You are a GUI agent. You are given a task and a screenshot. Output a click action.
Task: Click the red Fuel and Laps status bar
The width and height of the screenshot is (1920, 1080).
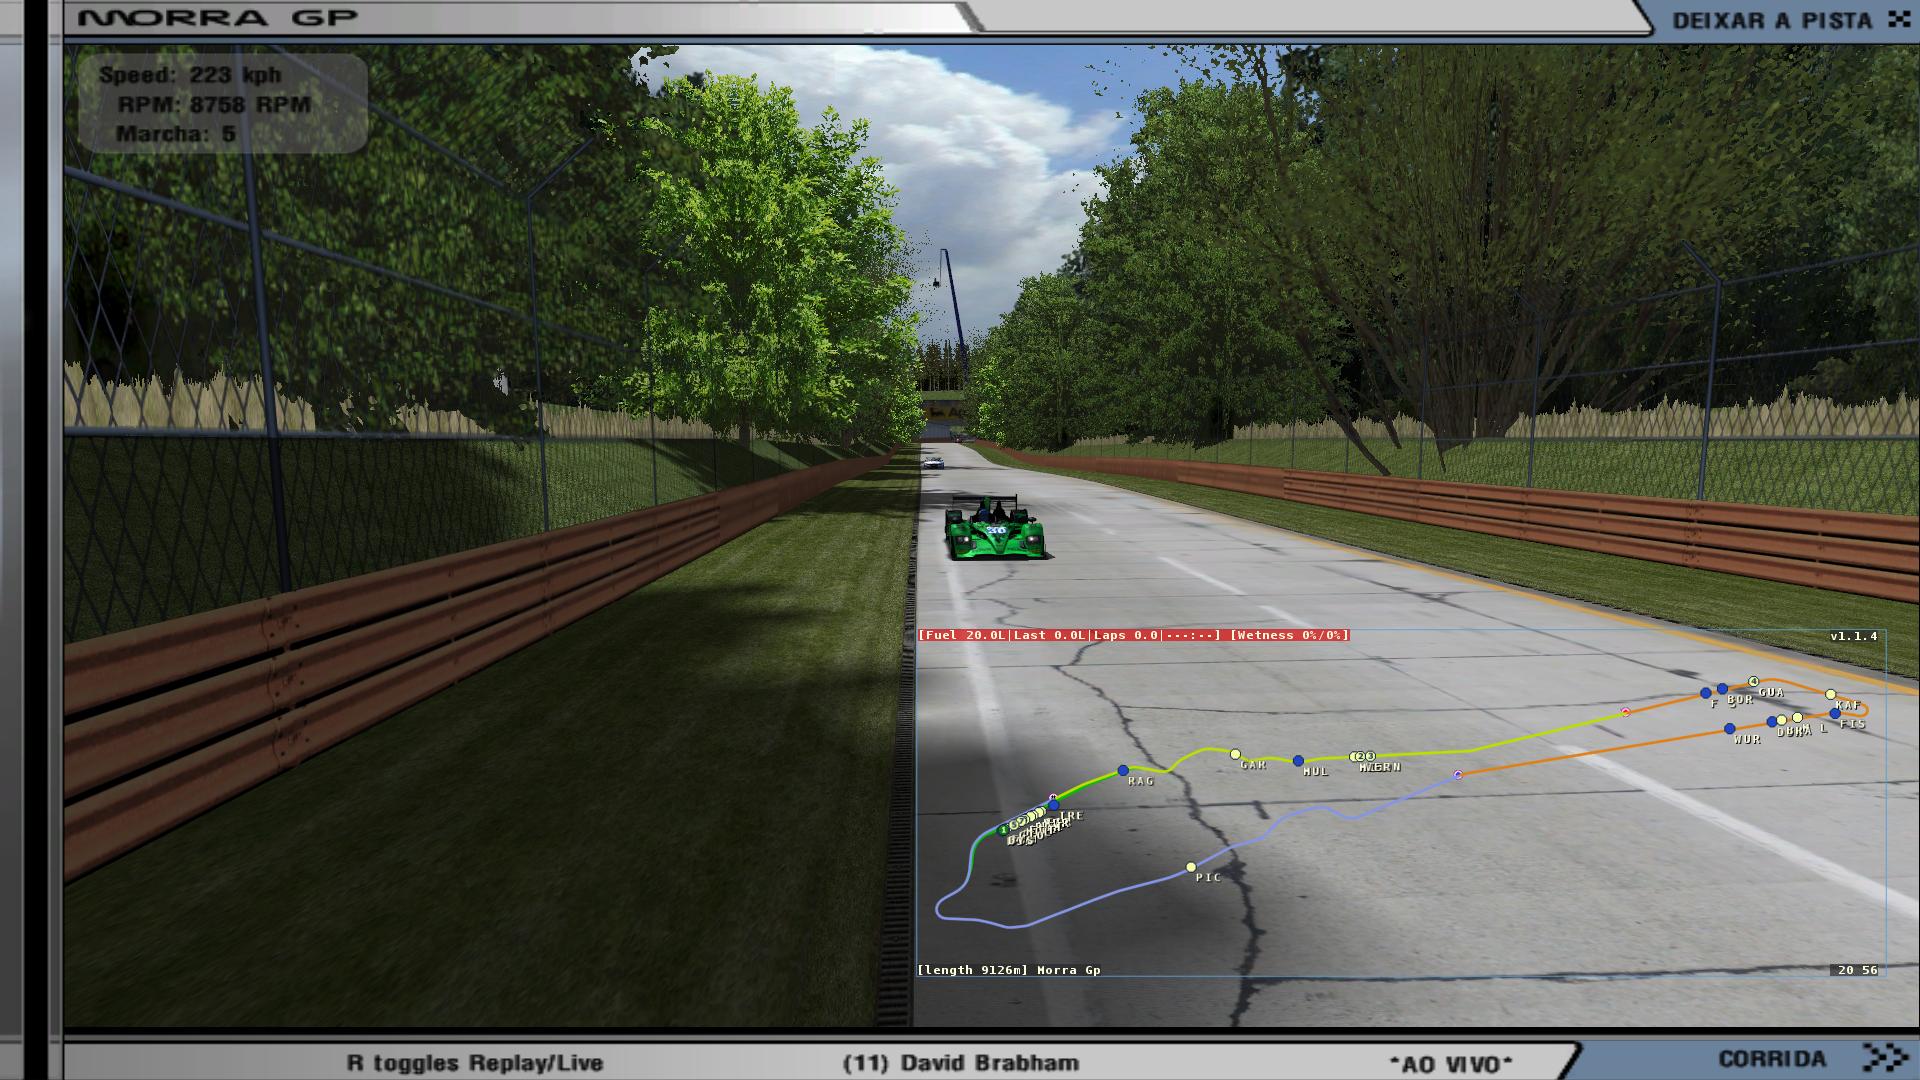pos(1133,635)
